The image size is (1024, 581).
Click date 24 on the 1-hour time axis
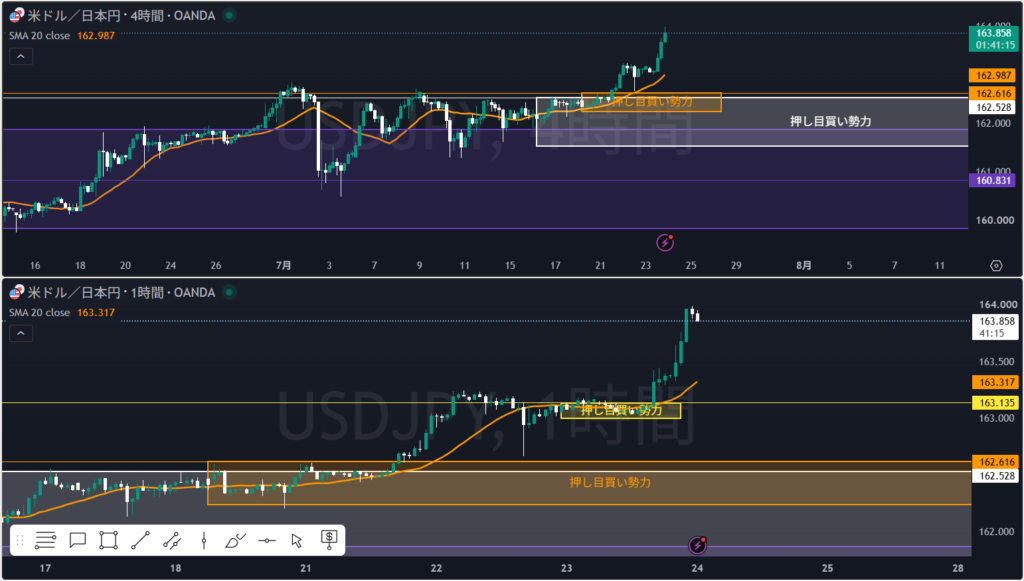click(x=697, y=568)
